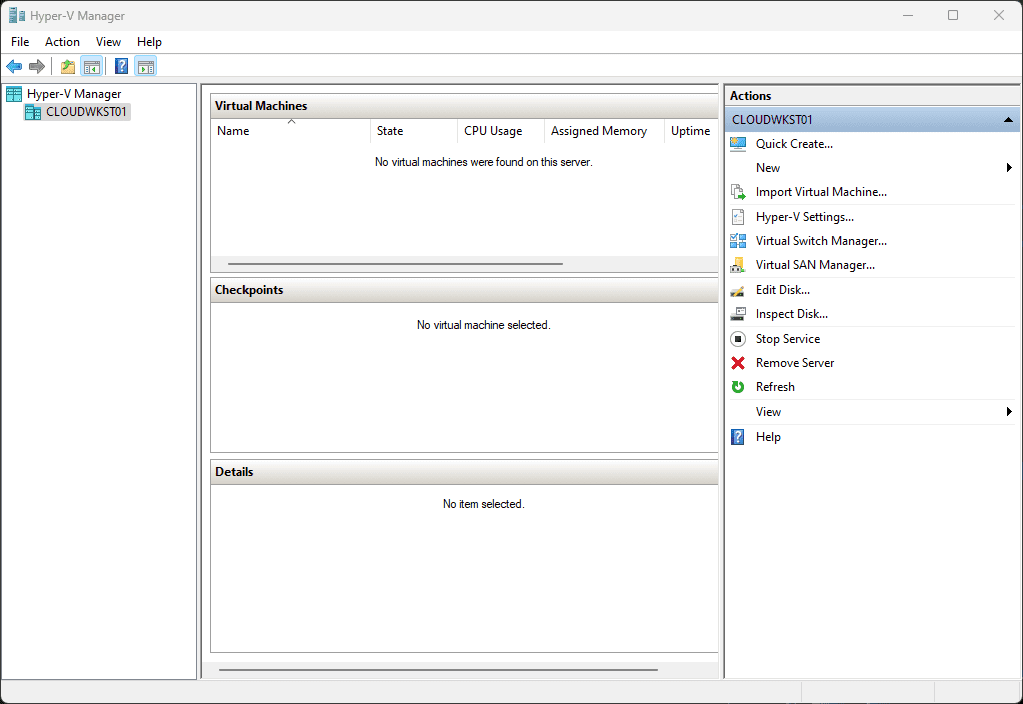This screenshot has height=704, width=1023.
Task: Toggle the Show/Hide Console Tree toolbar icon
Action: tap(91, 66)
